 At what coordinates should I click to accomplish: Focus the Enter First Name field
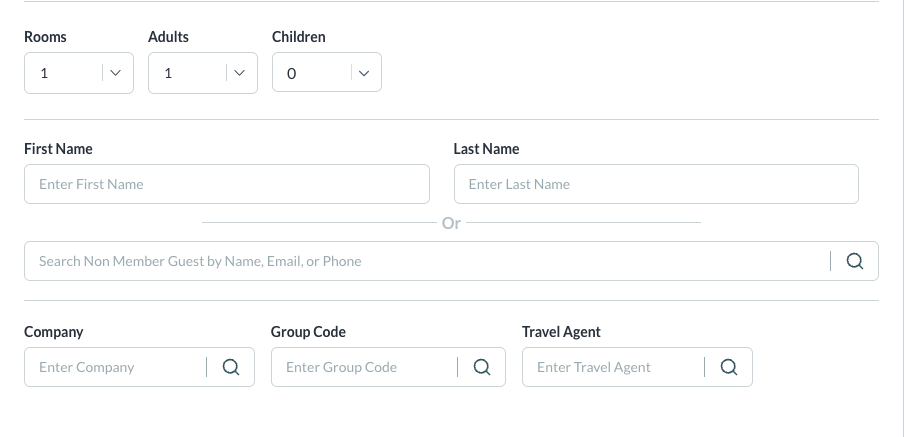[227, 184]
